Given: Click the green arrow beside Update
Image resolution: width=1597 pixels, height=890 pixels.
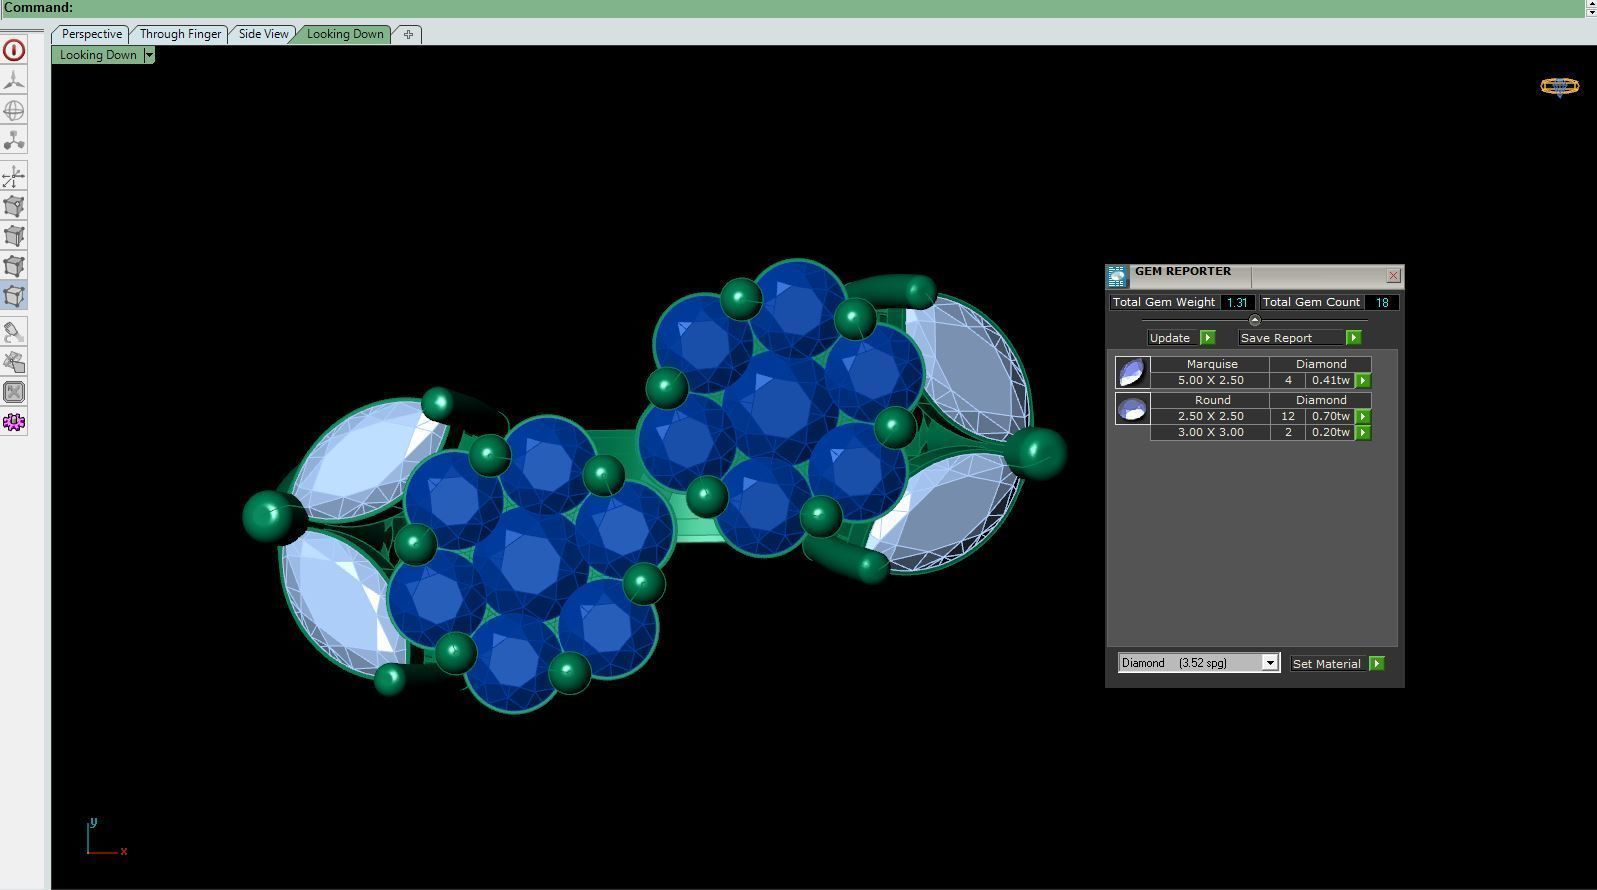Looking at the screenshot, I should point(1207,338).
